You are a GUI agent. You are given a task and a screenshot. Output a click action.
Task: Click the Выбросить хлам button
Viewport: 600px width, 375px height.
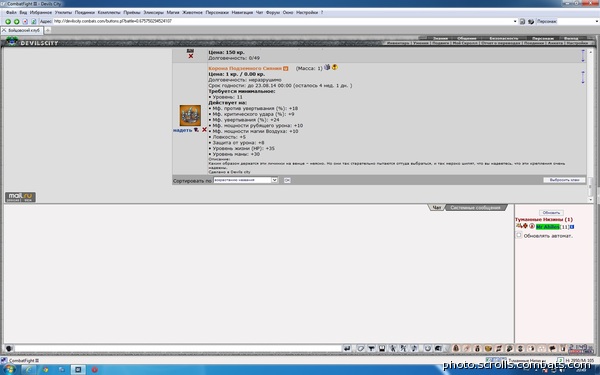coord(564,180)
